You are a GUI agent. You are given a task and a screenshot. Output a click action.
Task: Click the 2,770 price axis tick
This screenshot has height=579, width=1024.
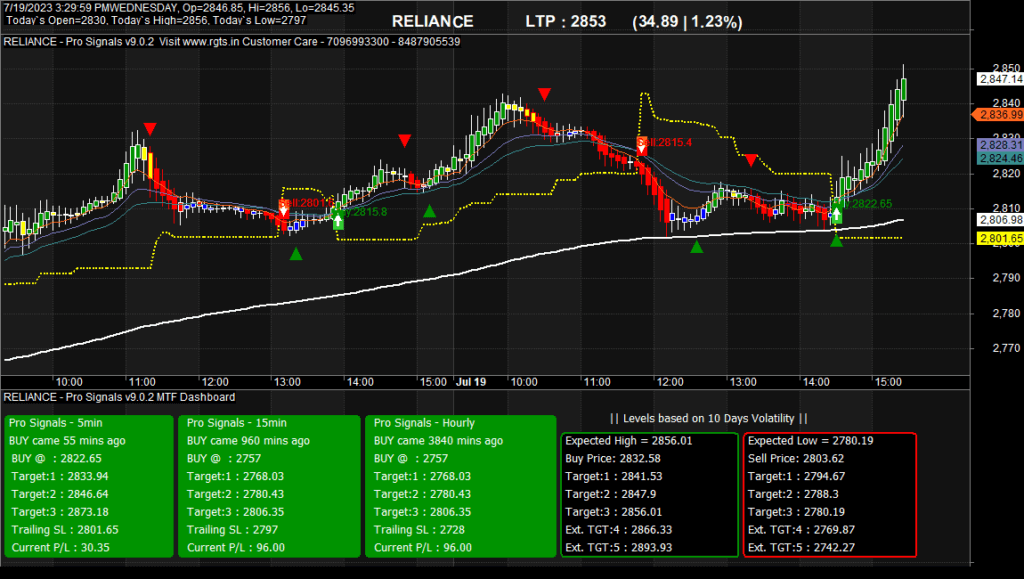[x=1006, y=349]
